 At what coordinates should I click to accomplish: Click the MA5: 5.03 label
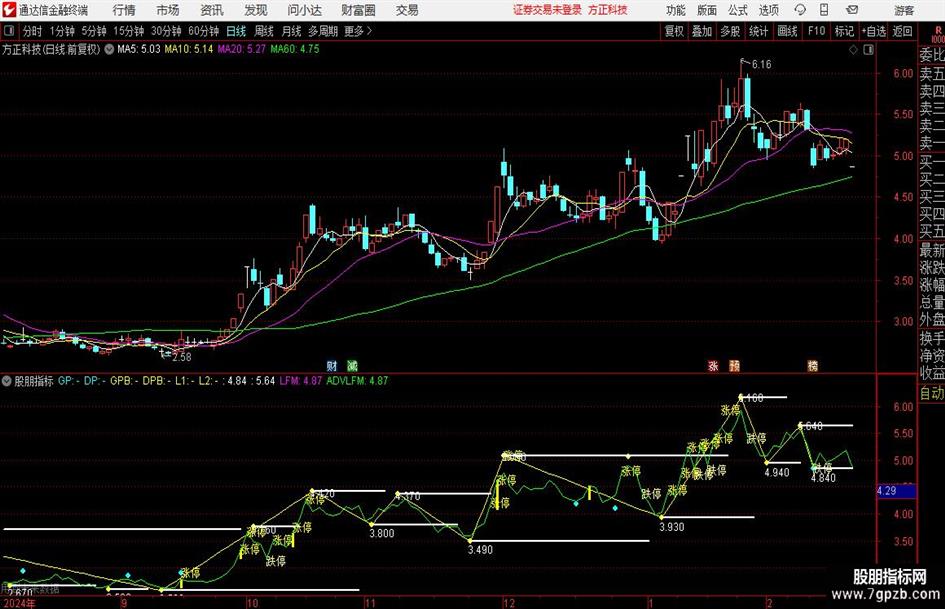click(x=139, y=49)
